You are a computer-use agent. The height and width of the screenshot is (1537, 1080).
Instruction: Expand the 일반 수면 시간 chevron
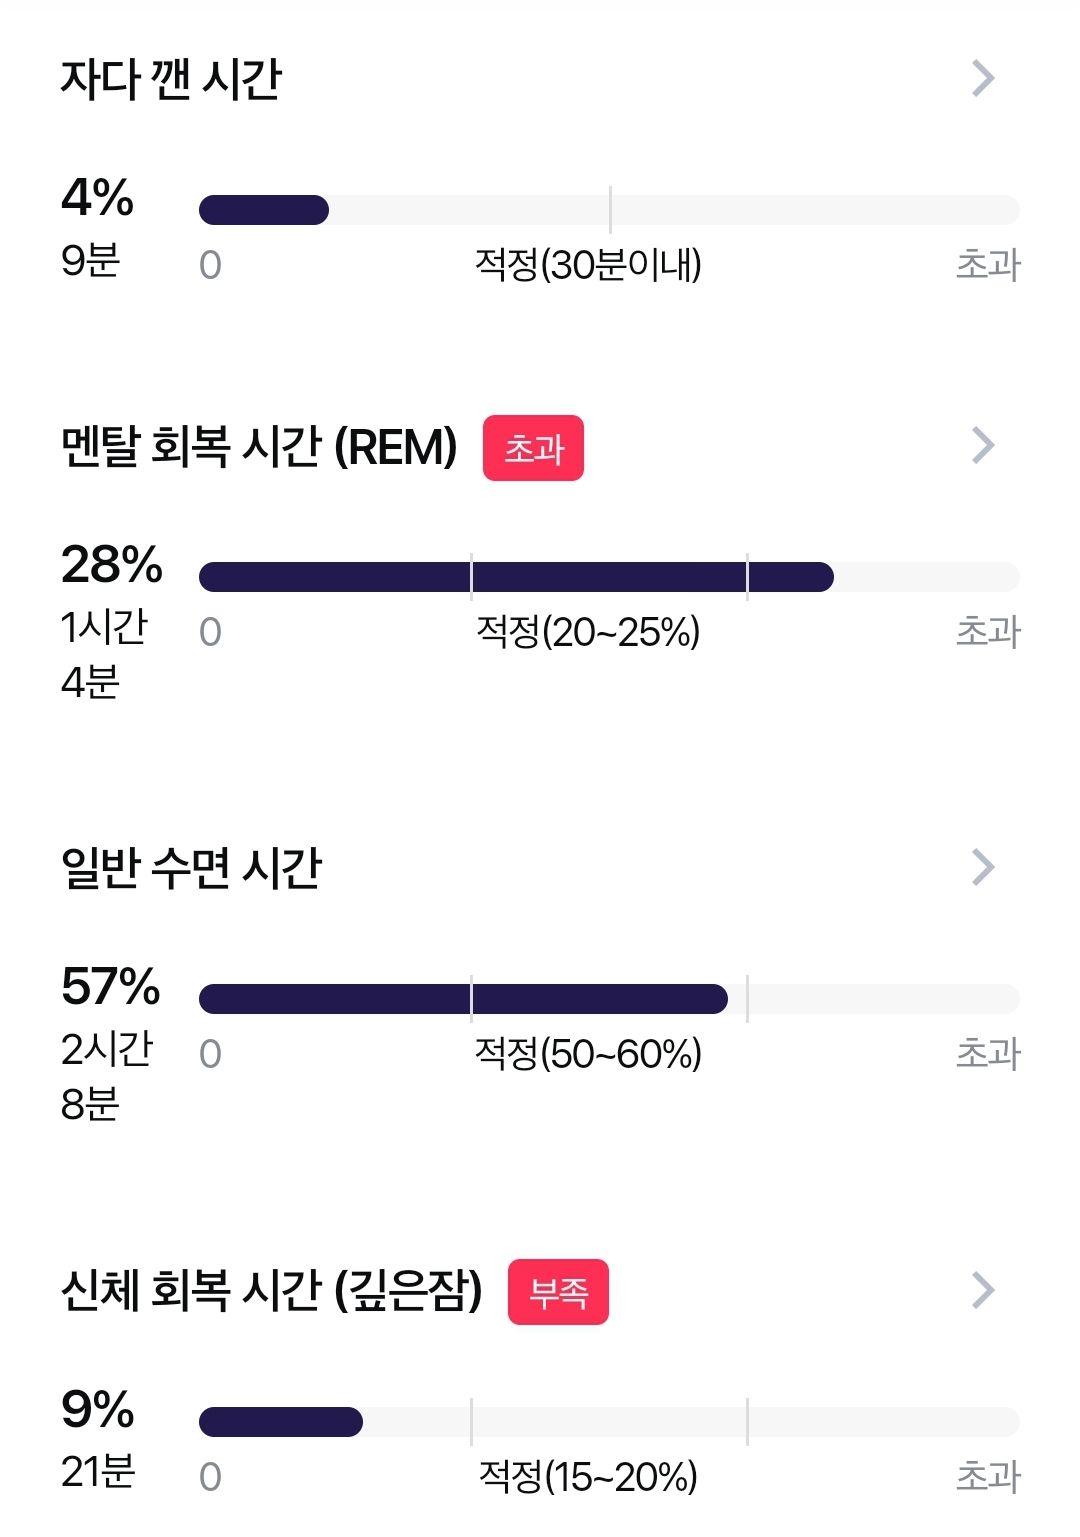pos(983,868)
